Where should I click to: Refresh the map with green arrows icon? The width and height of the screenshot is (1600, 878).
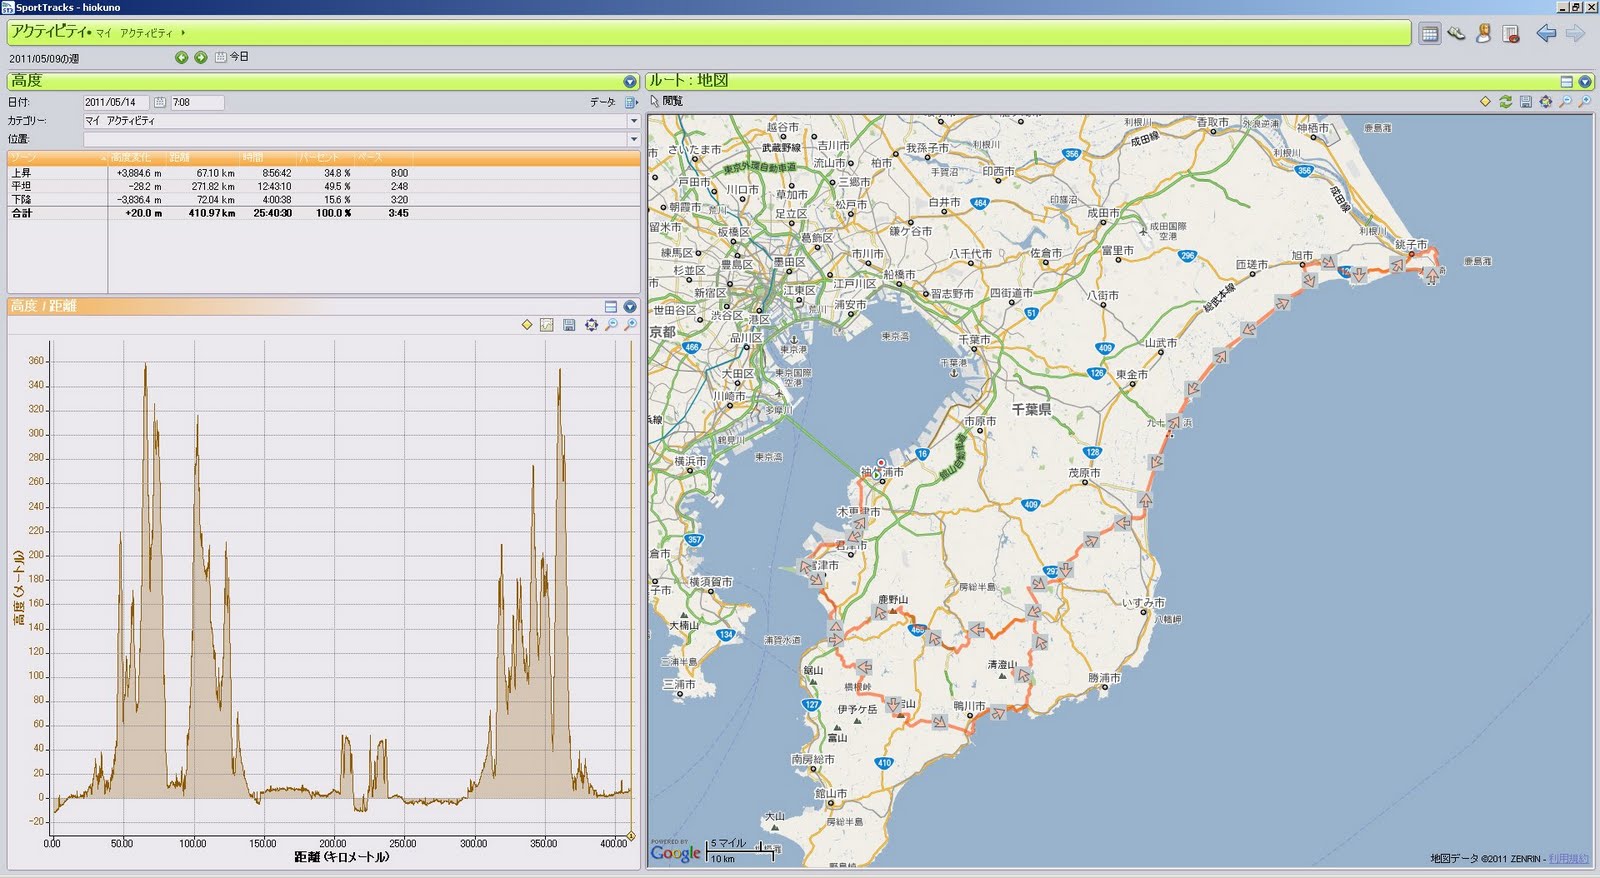tap(1505, 101)
